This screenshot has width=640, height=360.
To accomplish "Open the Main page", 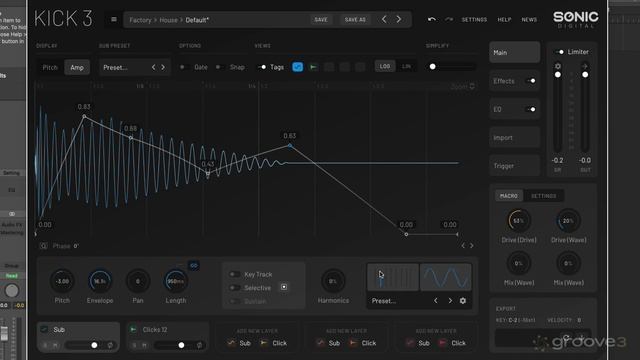I will tap(514, 52).
